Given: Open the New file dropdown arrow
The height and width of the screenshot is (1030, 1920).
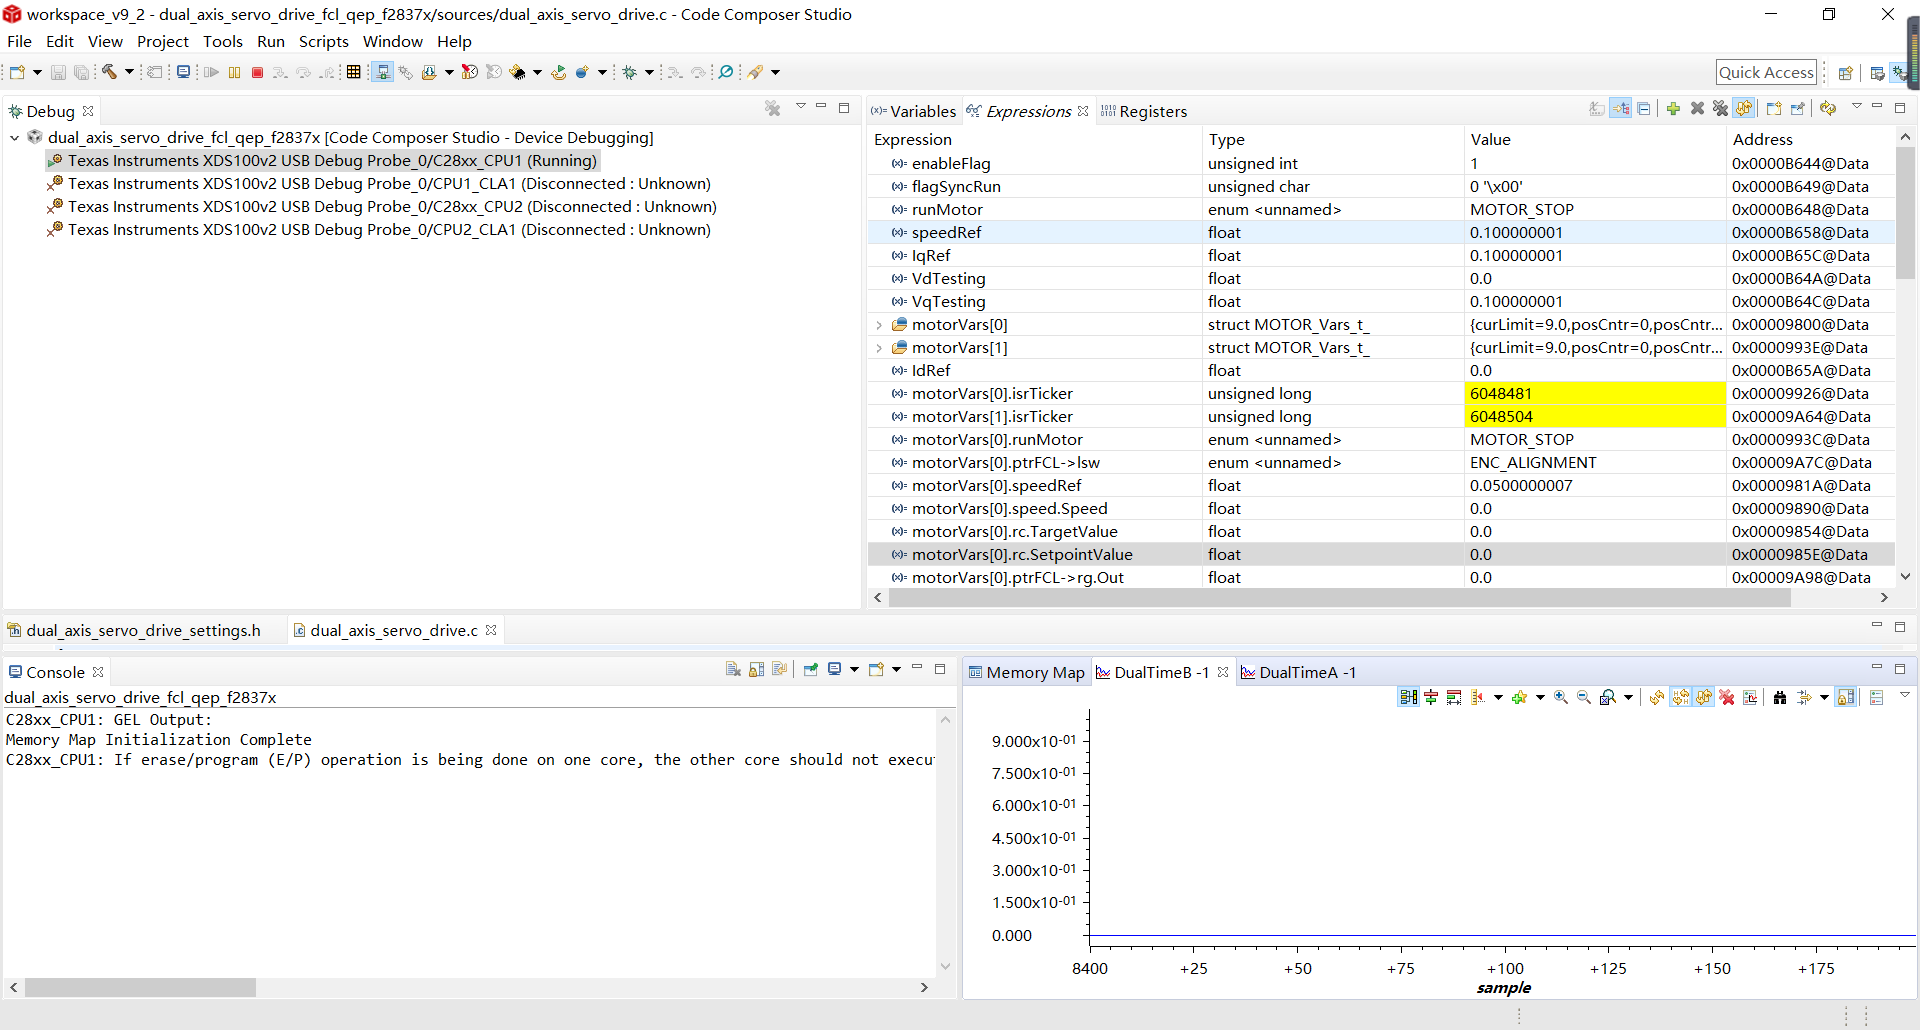Looking at the screenshot, I should point(37,72).
